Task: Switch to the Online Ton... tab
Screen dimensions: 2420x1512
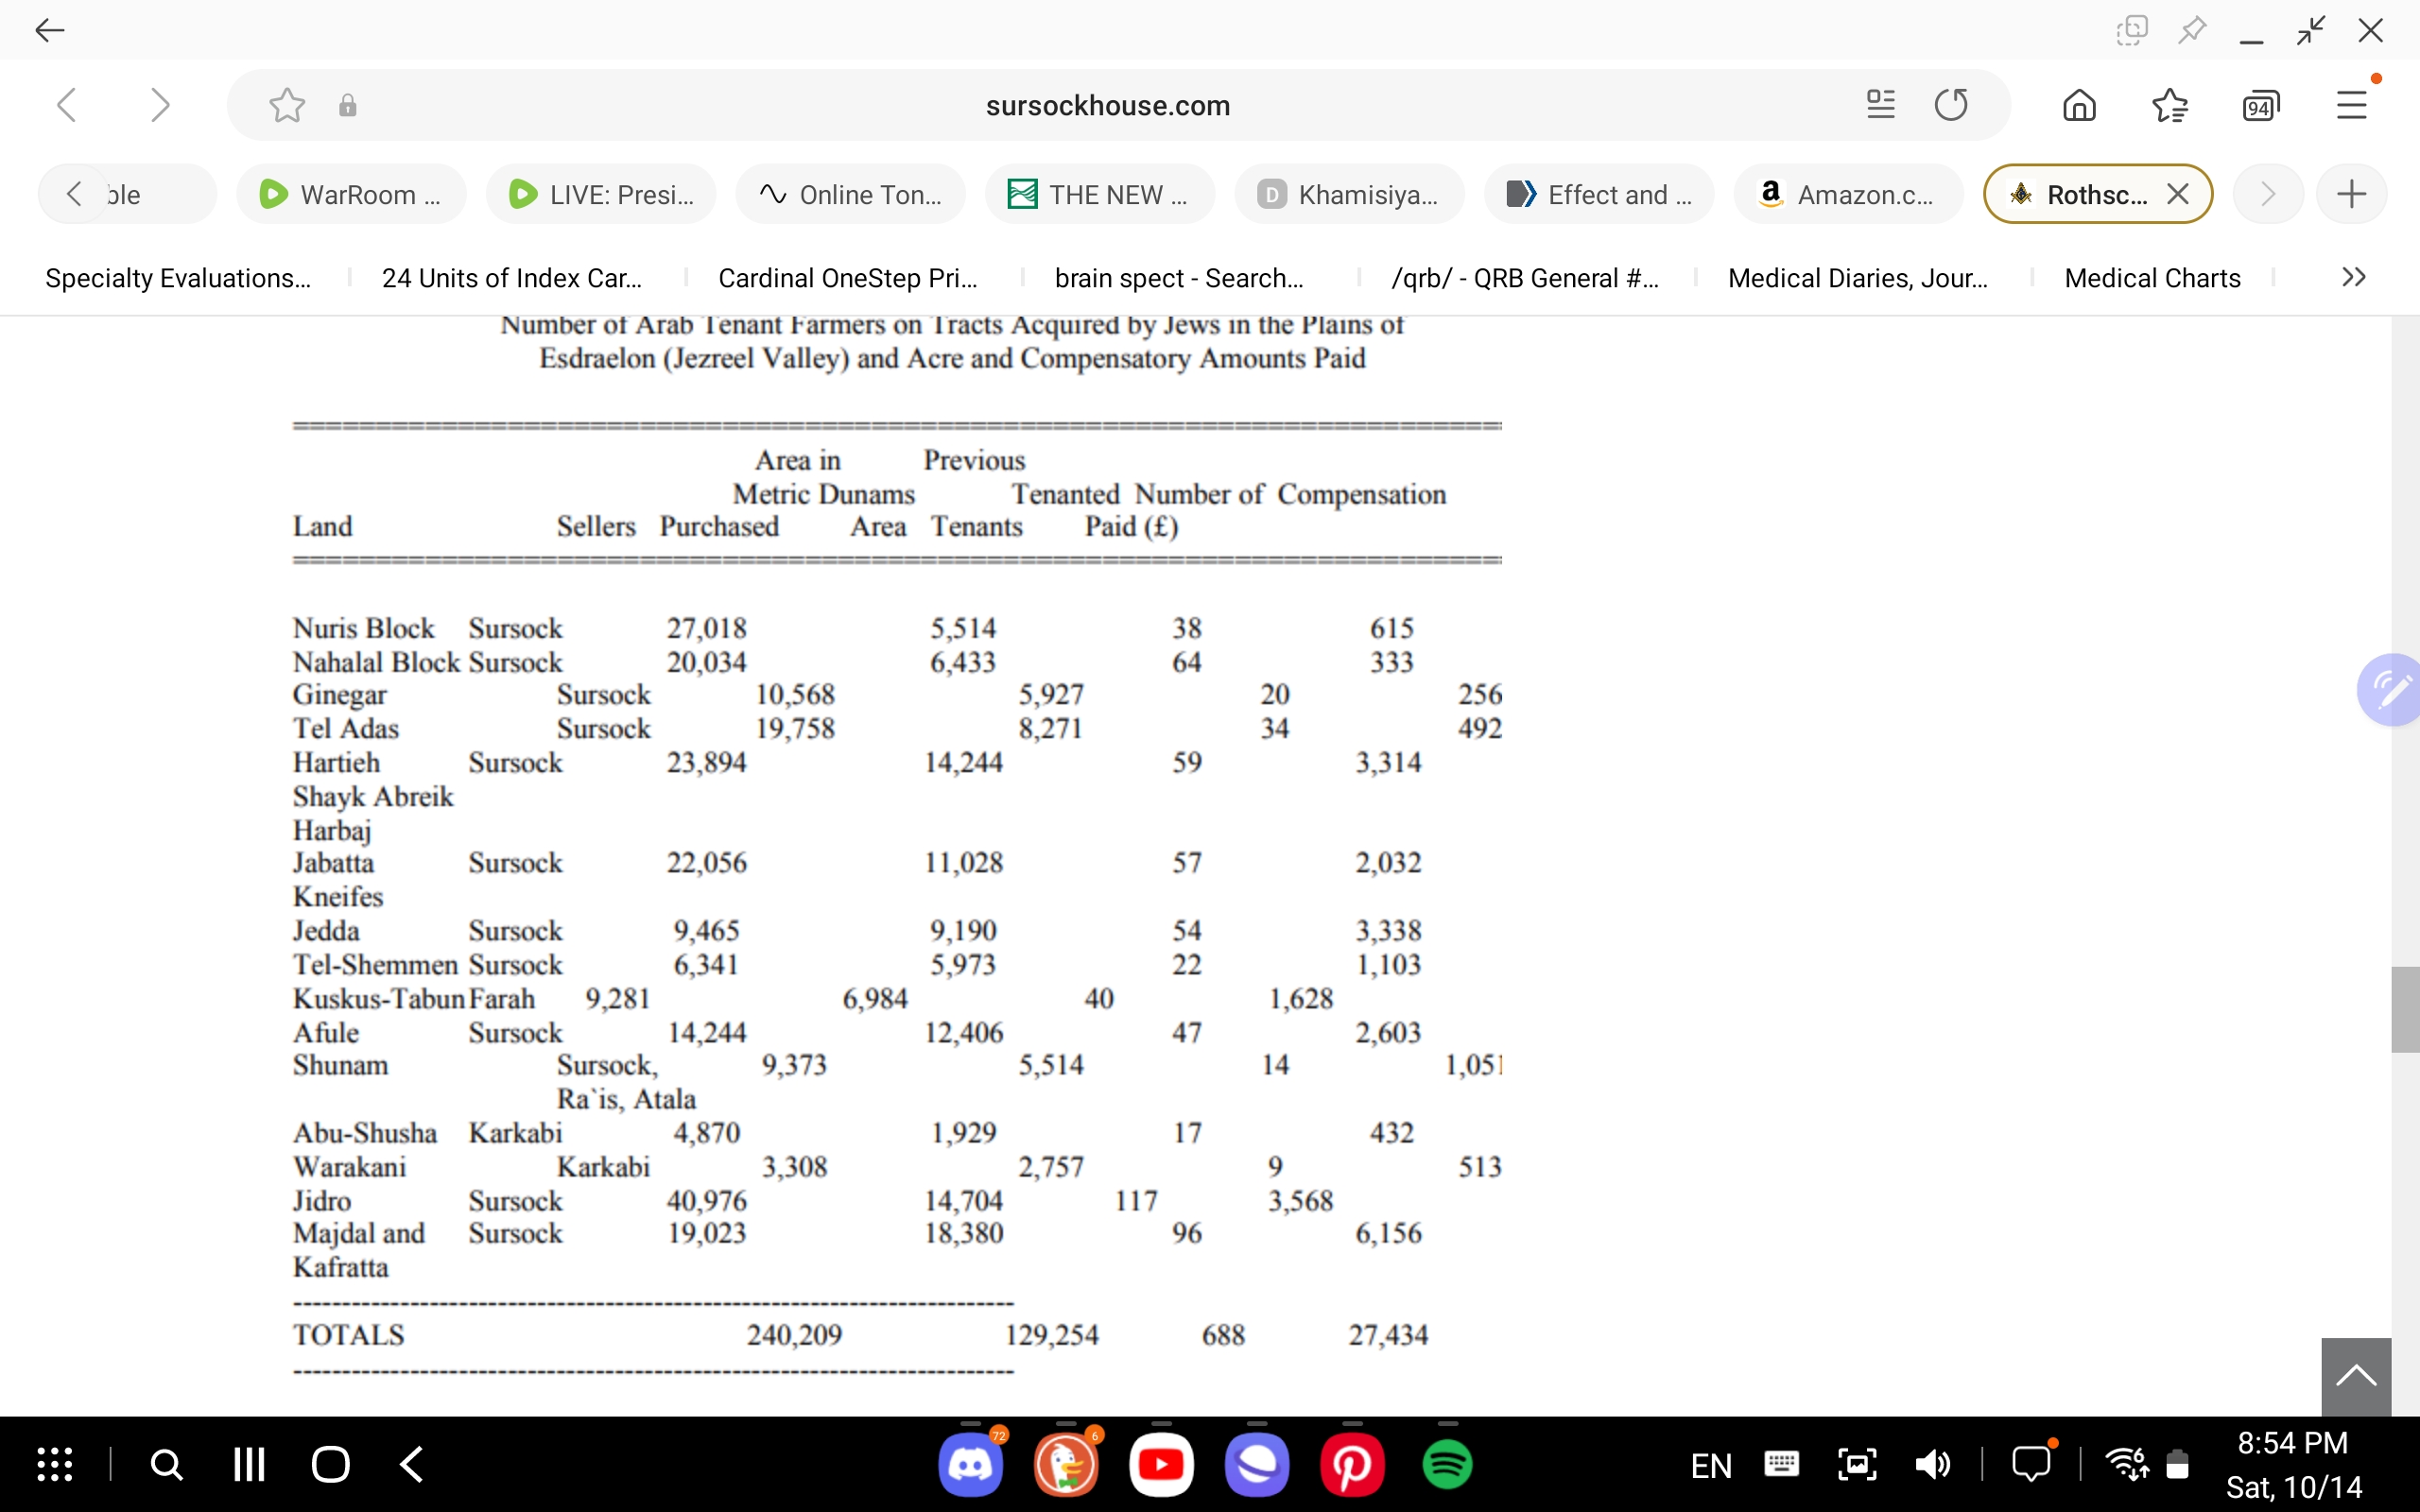Action: click(851, 194)
